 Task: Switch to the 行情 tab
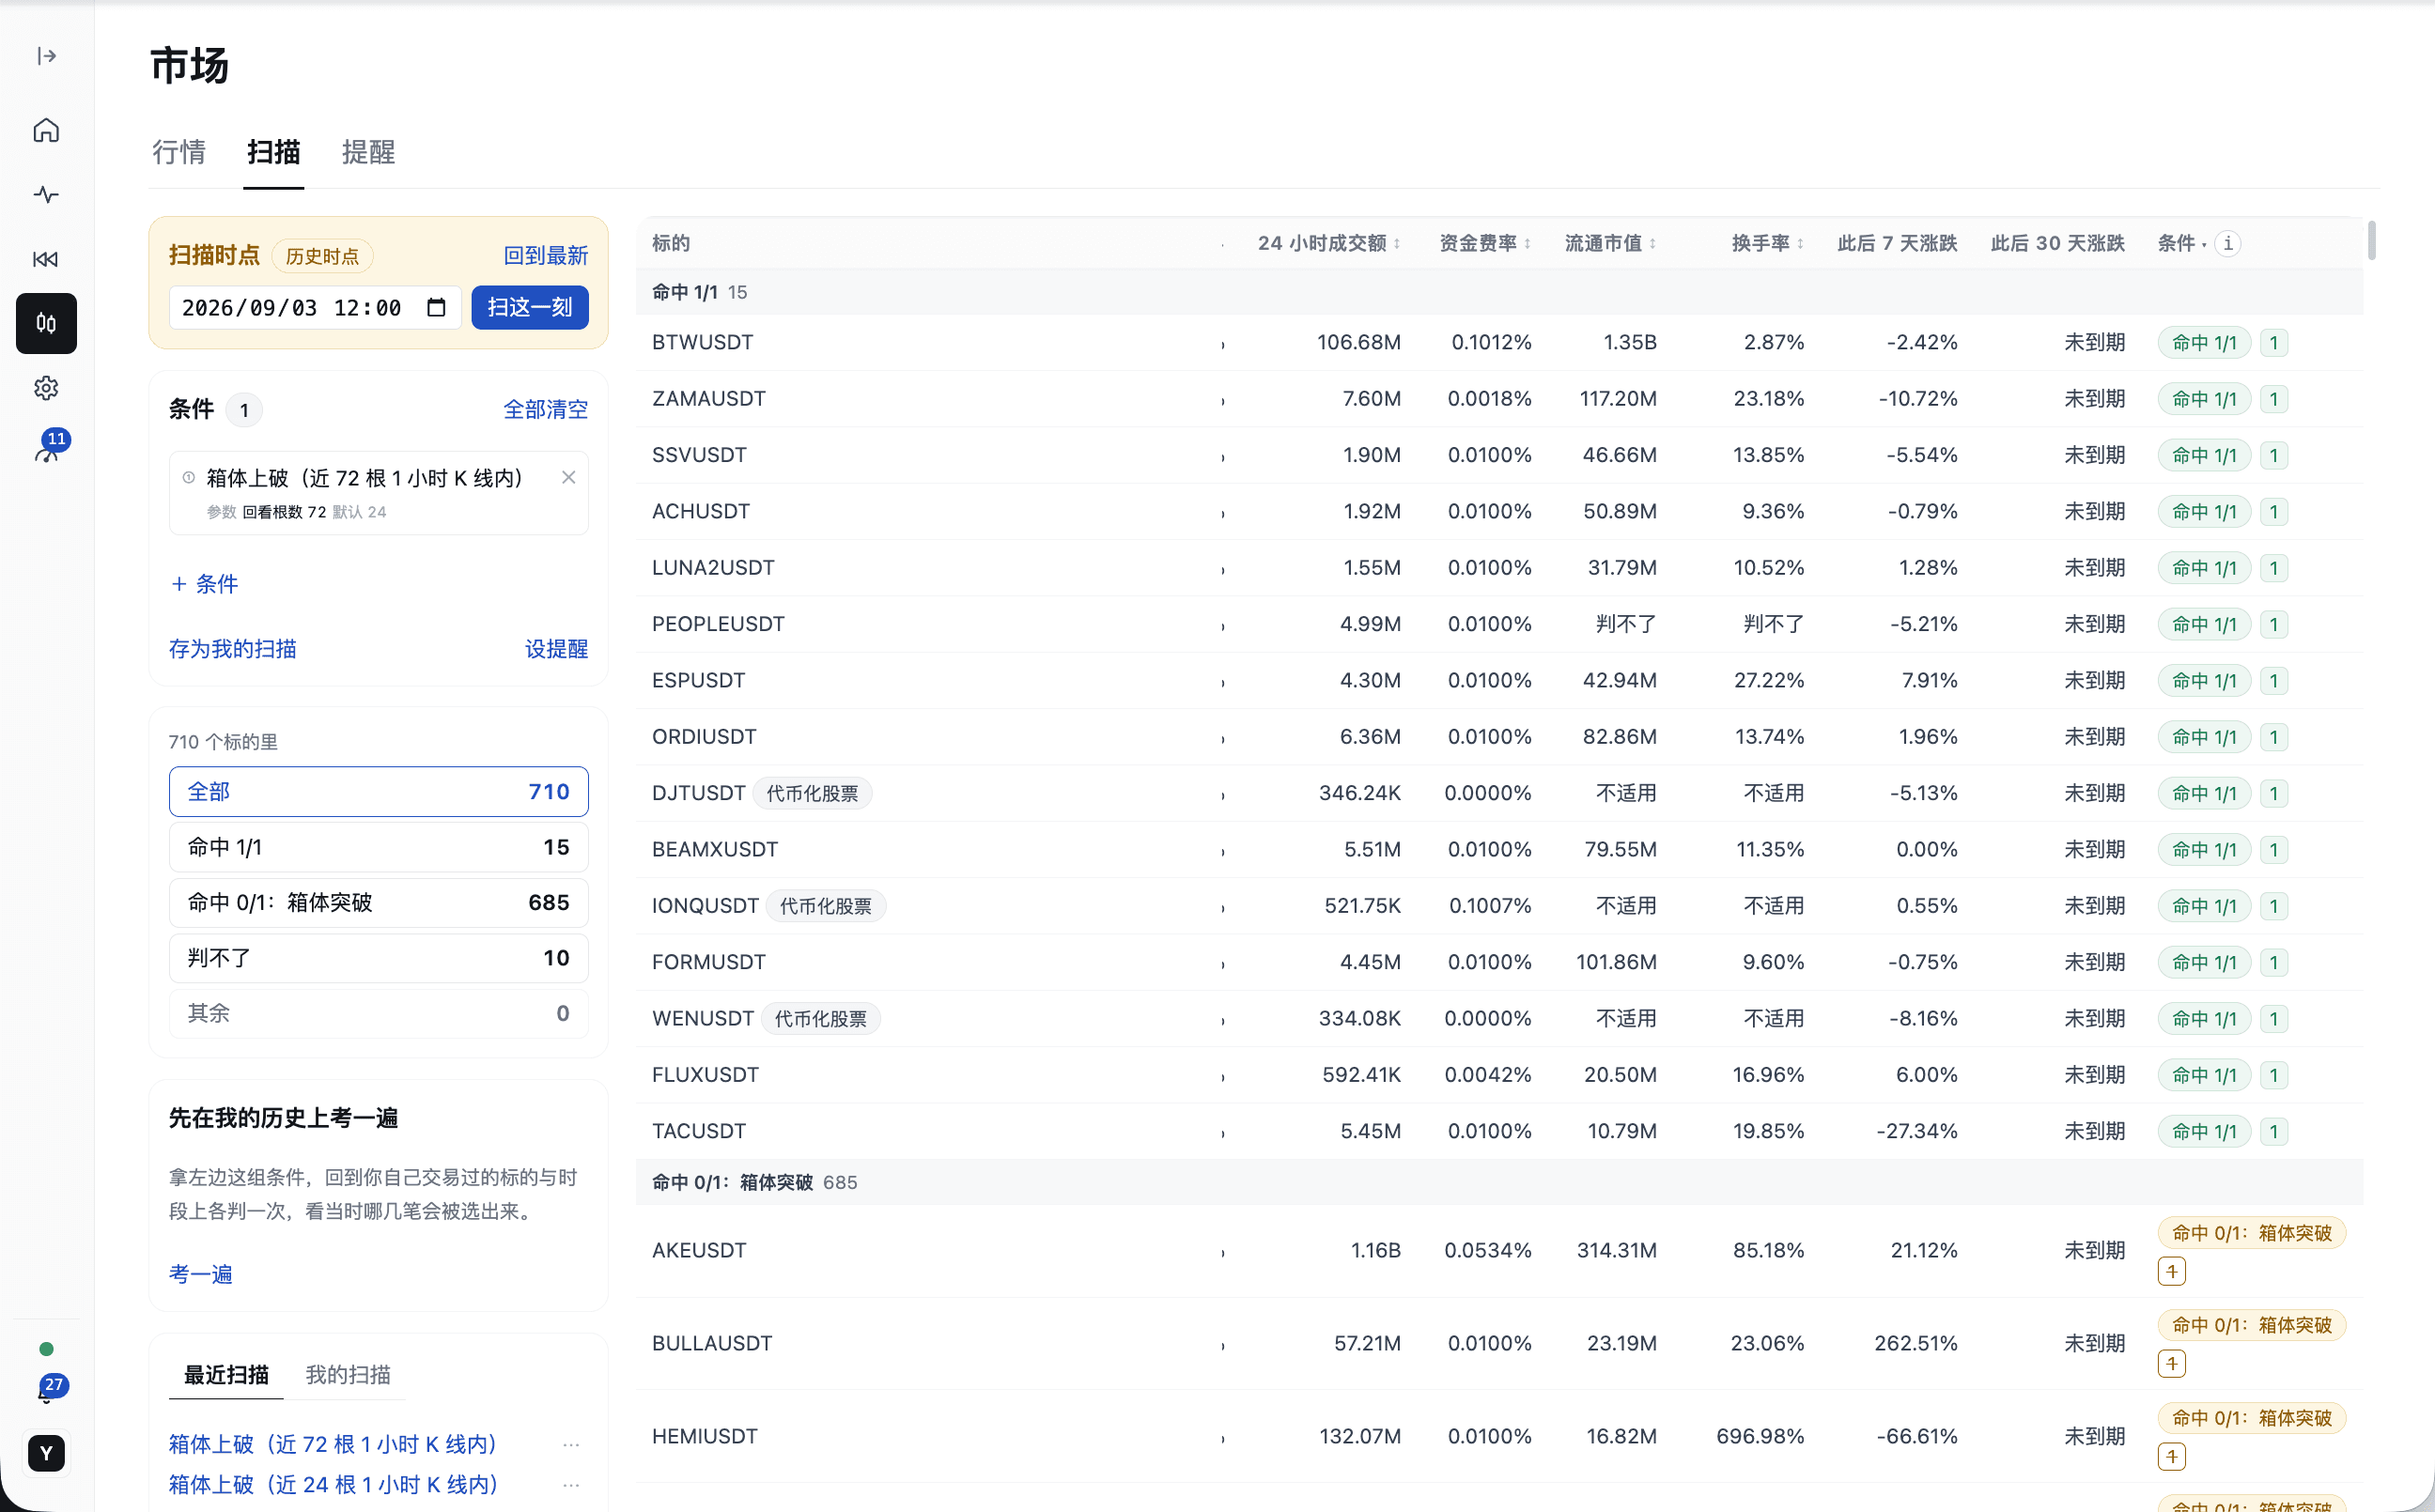[x=179, y=152]
